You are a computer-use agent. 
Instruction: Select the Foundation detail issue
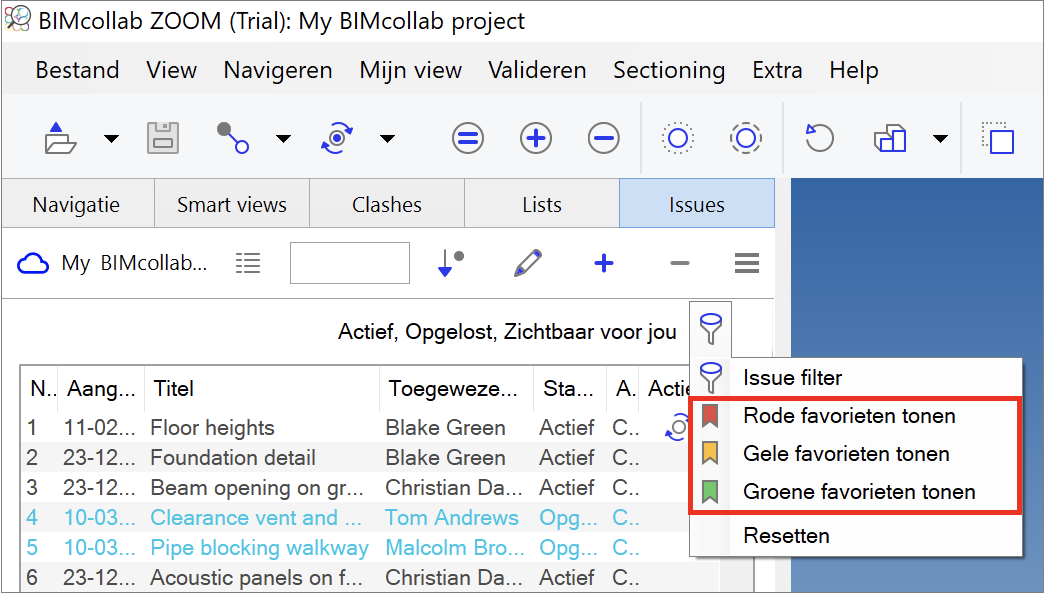pyautogui.click(x=233, y=457)
